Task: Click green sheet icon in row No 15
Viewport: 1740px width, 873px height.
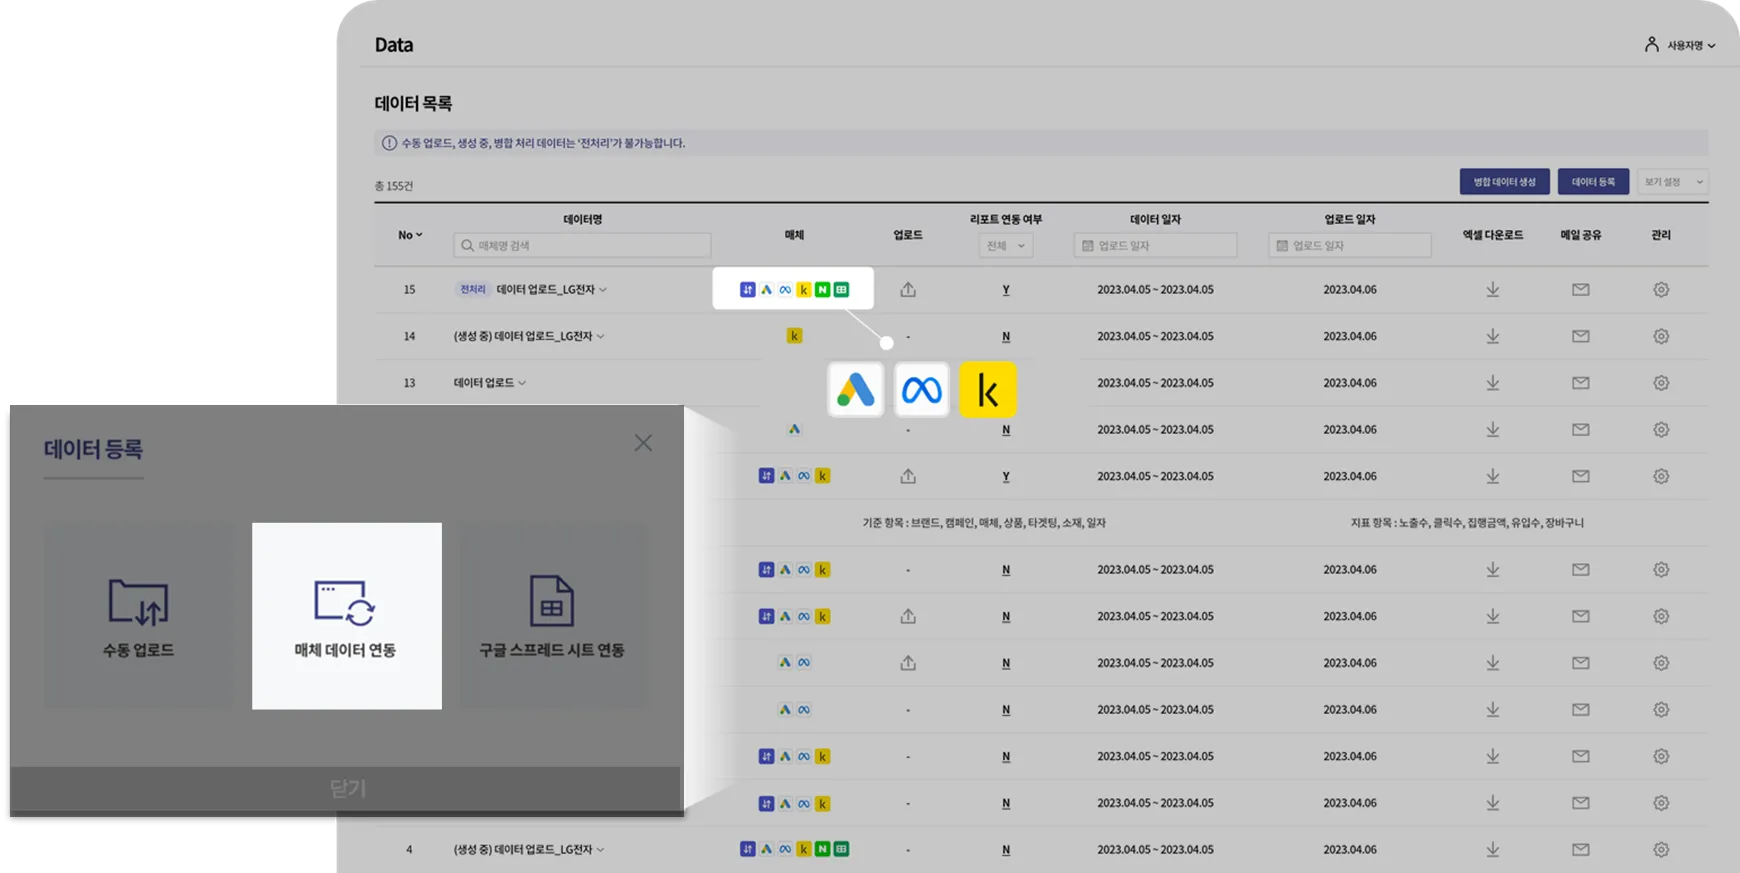Action: 841,289
